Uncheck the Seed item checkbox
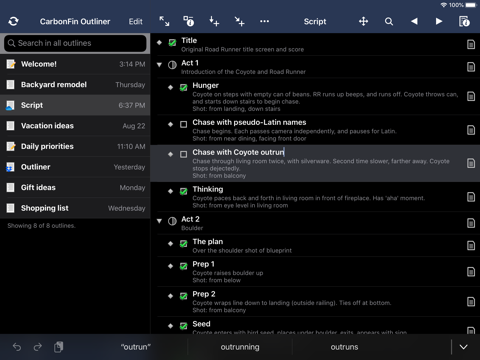 183,326
